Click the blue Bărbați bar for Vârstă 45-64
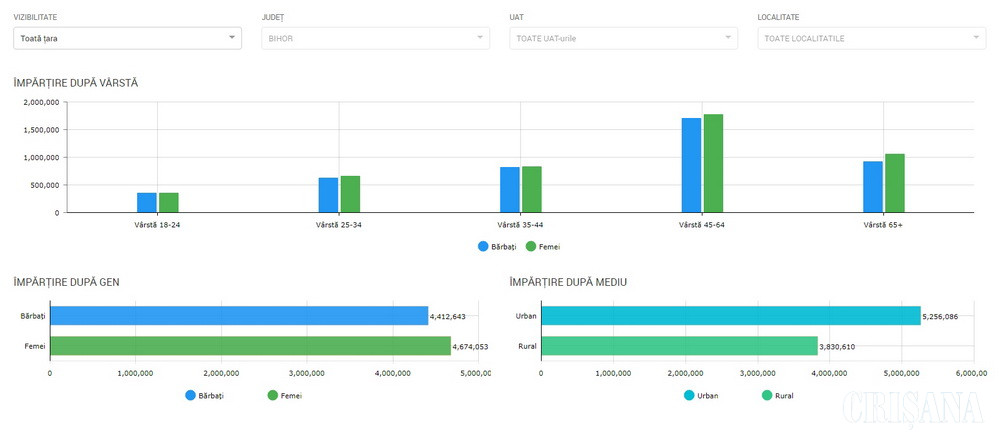This screenshot has height=440, width=1000. pos(691,166)
